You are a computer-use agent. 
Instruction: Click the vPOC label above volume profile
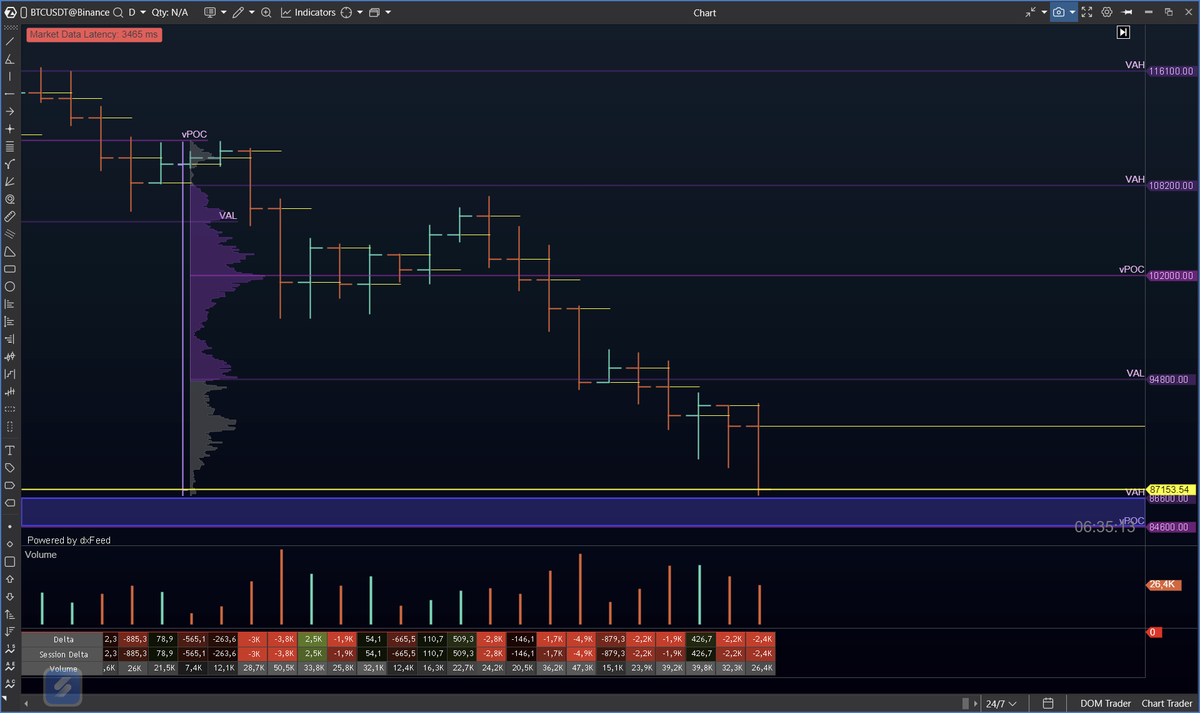pos(194,133)
